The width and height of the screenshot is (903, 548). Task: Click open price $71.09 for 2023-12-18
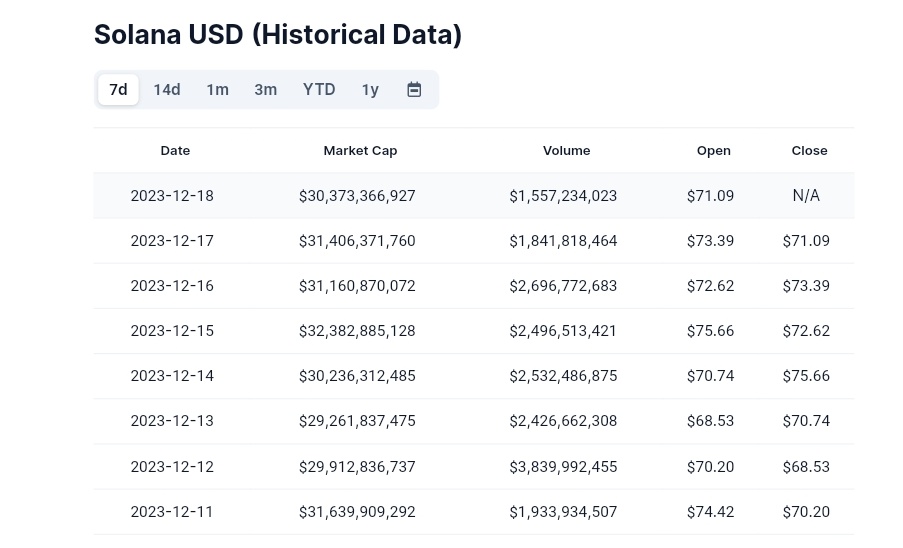point(711,196)
